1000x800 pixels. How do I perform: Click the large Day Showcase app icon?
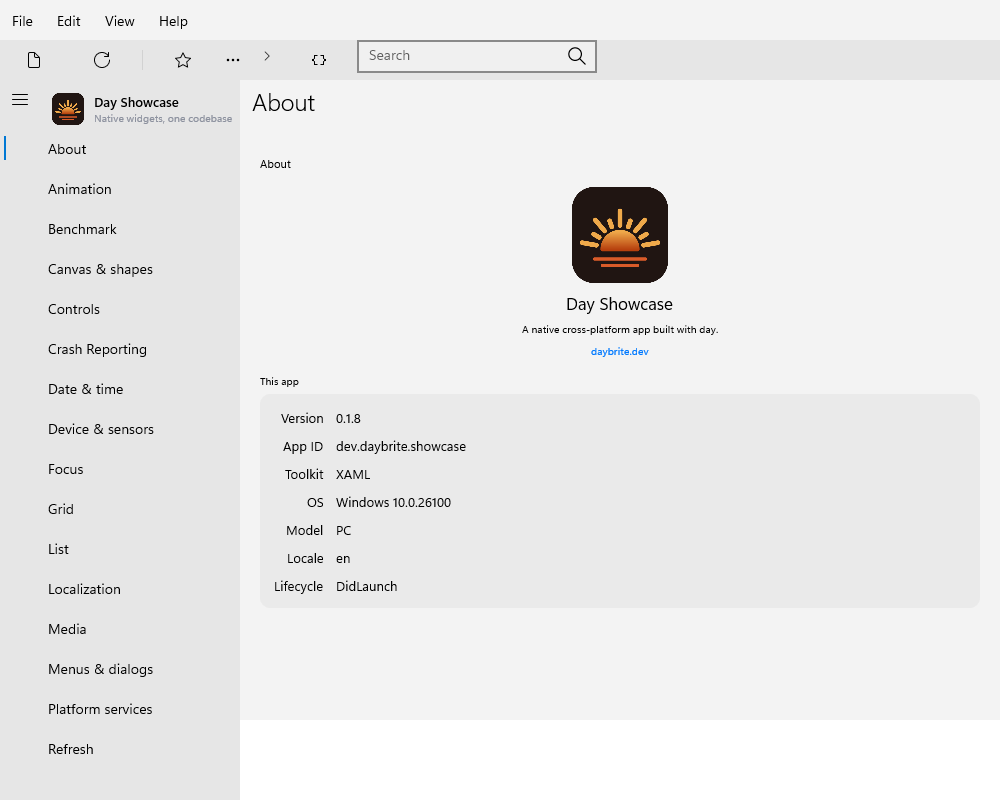coord(620,235)
